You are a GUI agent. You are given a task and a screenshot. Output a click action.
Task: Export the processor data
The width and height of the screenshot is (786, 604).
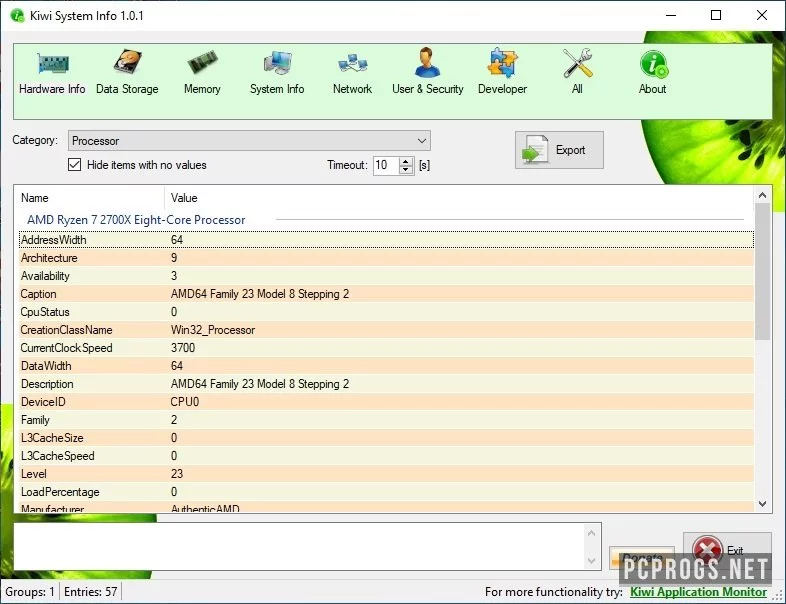[559, 150]
